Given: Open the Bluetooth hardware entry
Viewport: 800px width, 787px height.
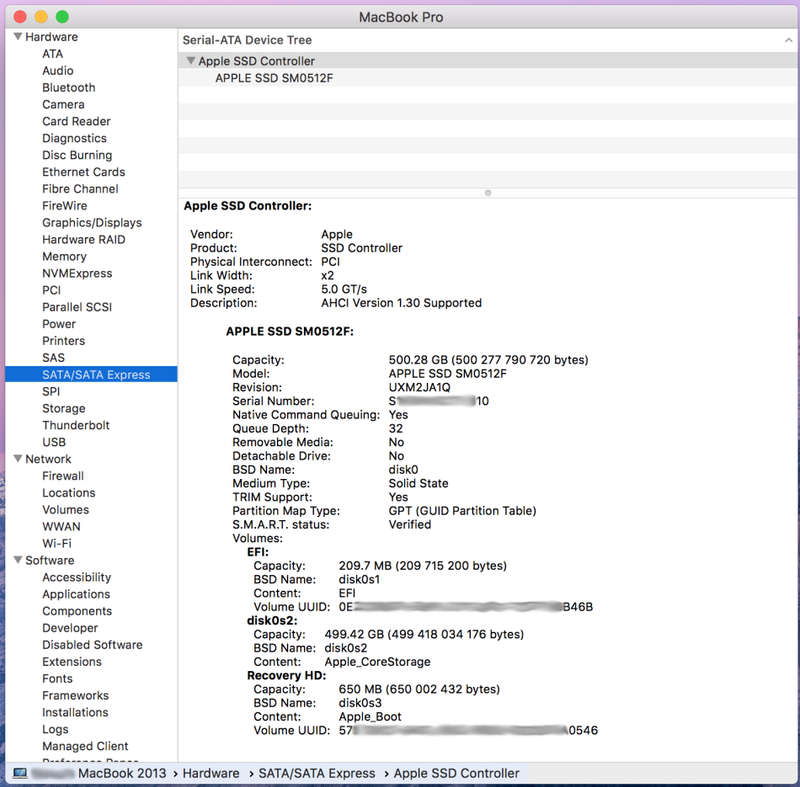Looking at the screenshot, I should pyautogui.click(x=69, y=87).
